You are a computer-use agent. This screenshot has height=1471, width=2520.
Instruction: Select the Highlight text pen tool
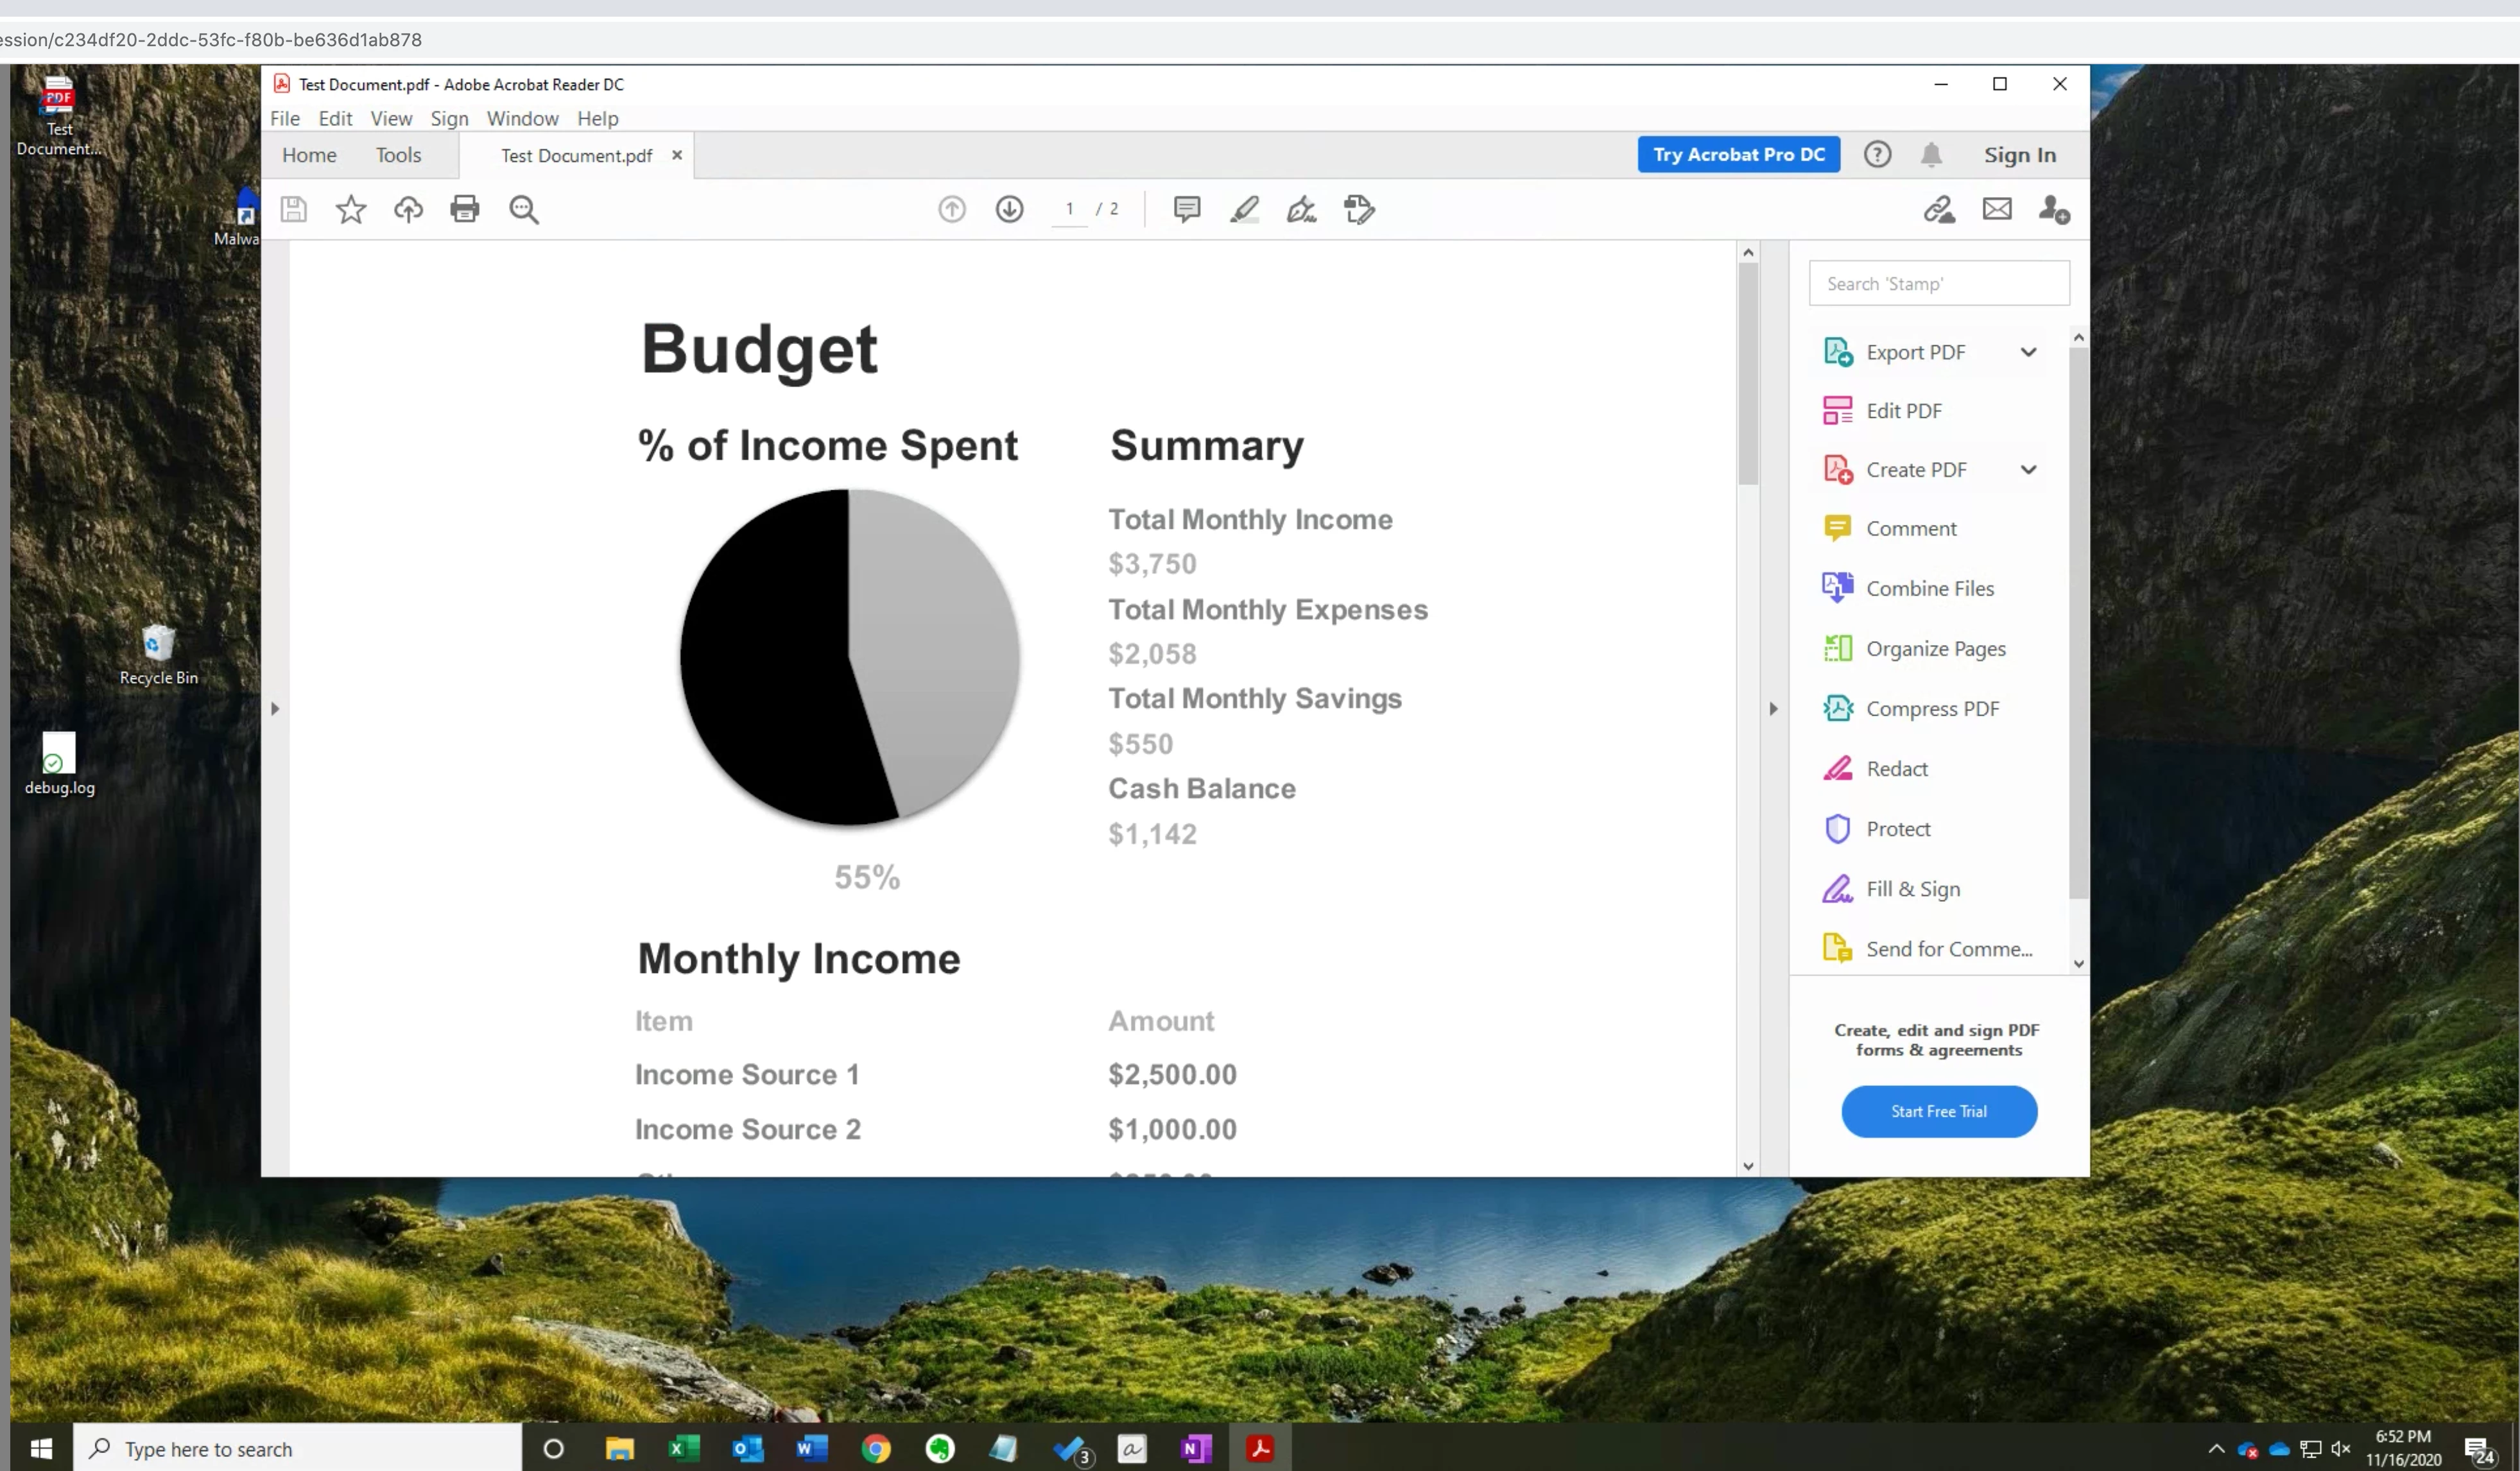click(1244, 209)
